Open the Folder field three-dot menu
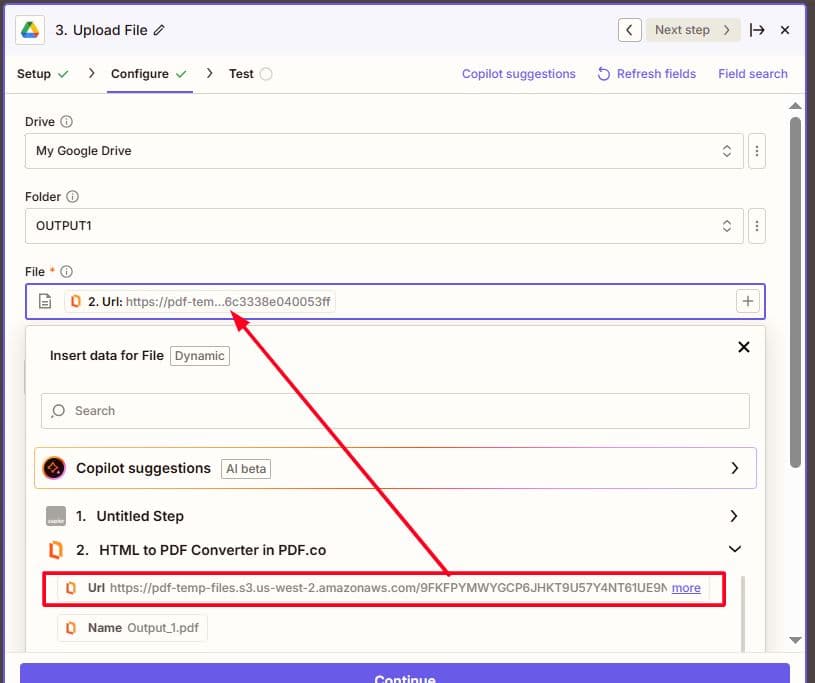The height and width of the screenshot is (683, 815). [757, 226]
